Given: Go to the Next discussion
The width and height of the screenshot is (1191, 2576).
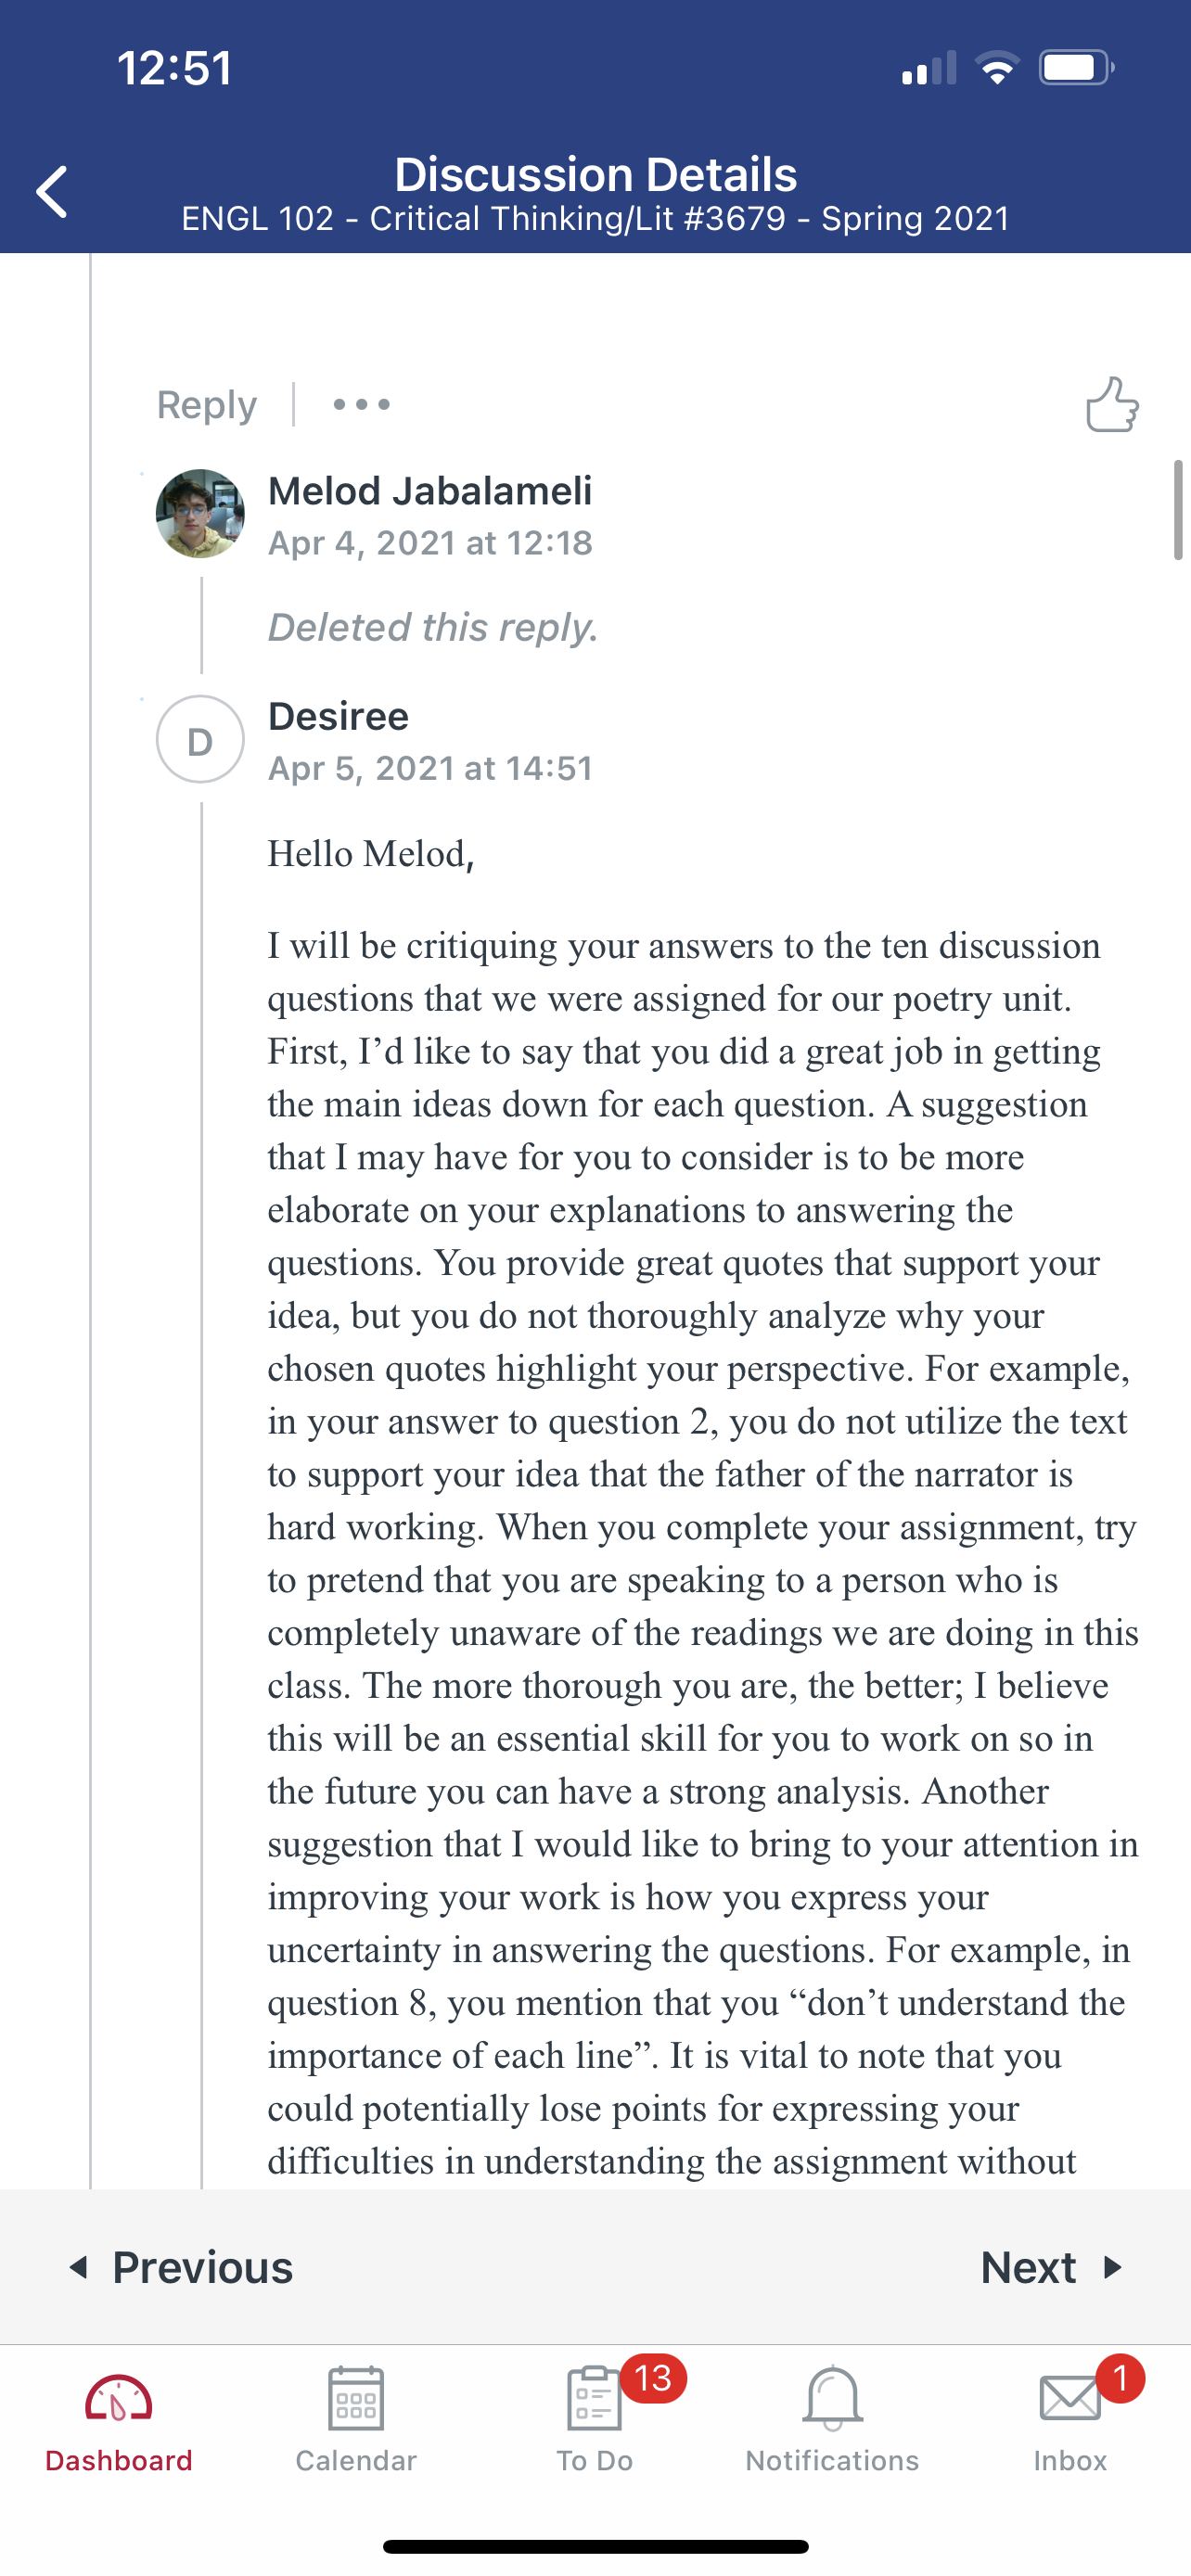Looking at the screenshot, I should (1051, 2267).
